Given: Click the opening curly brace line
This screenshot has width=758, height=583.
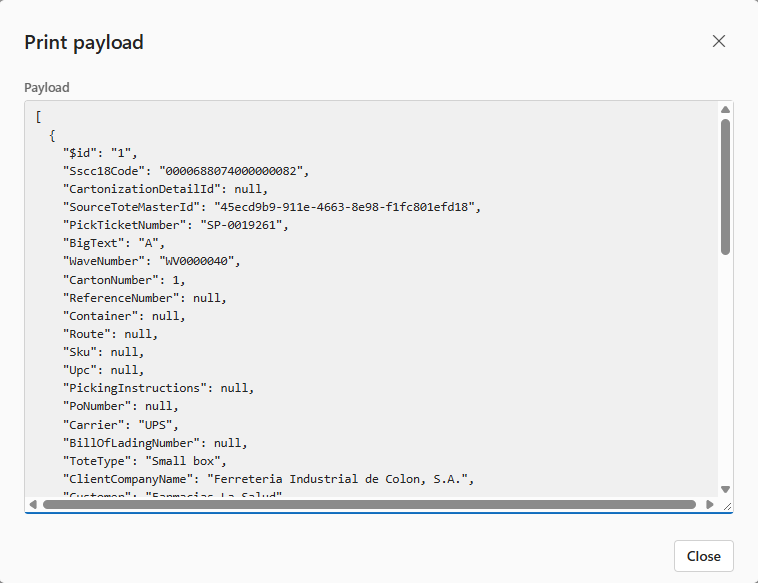Looking at the screenshot, I should tap(52, 135).
